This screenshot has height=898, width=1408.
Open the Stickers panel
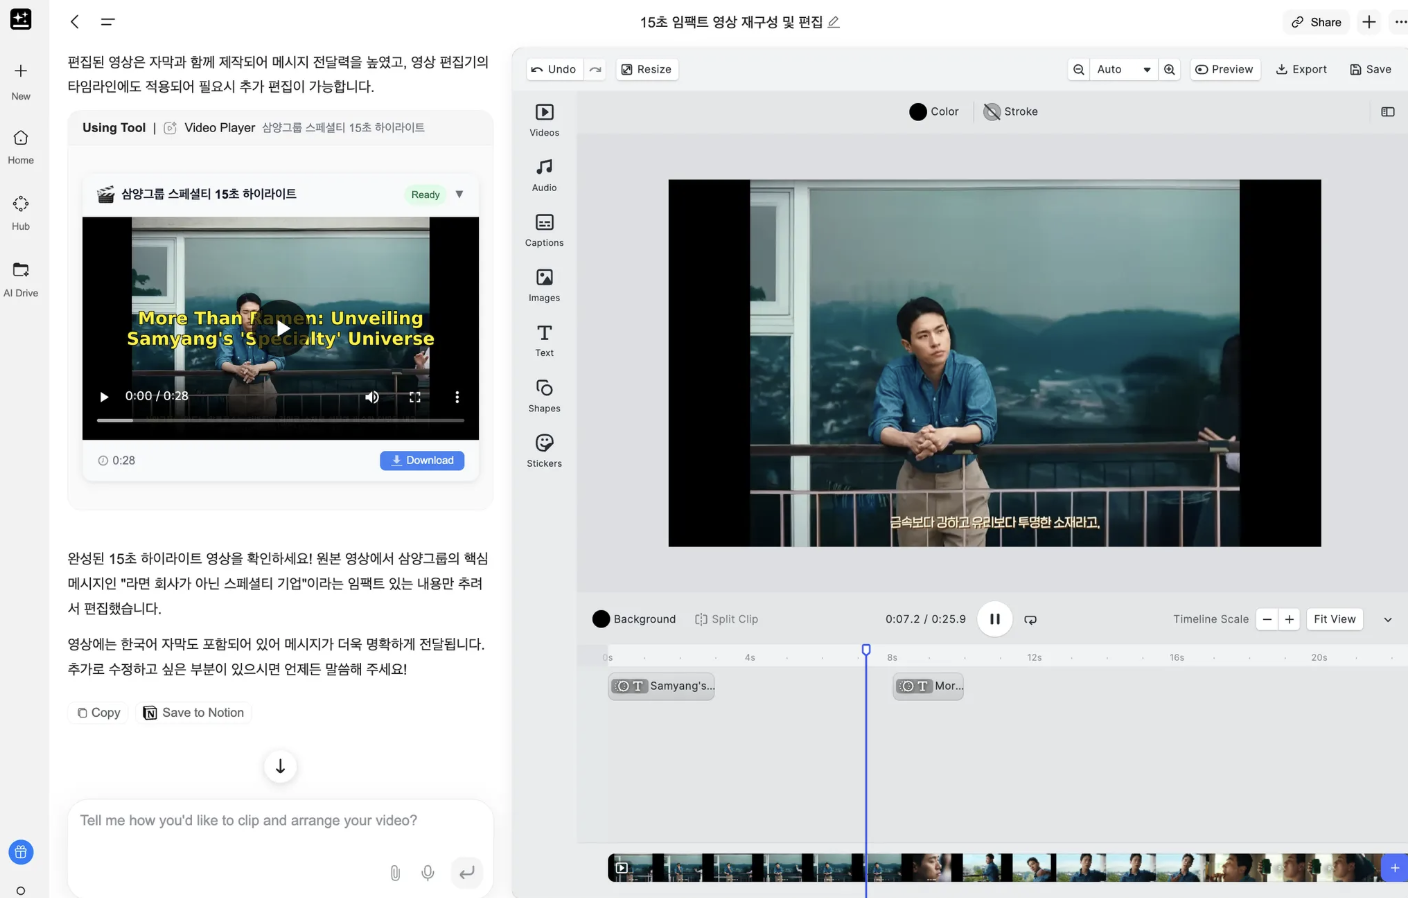tap(544, 450)
